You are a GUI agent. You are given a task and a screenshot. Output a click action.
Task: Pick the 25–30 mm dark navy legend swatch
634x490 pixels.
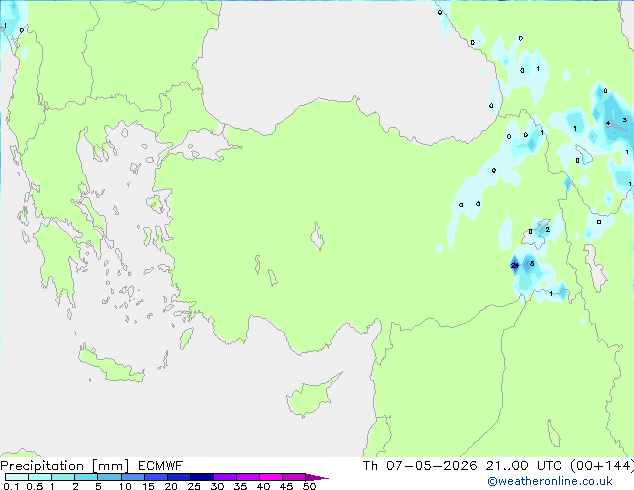pyautogui.click(x=201, y=477)
